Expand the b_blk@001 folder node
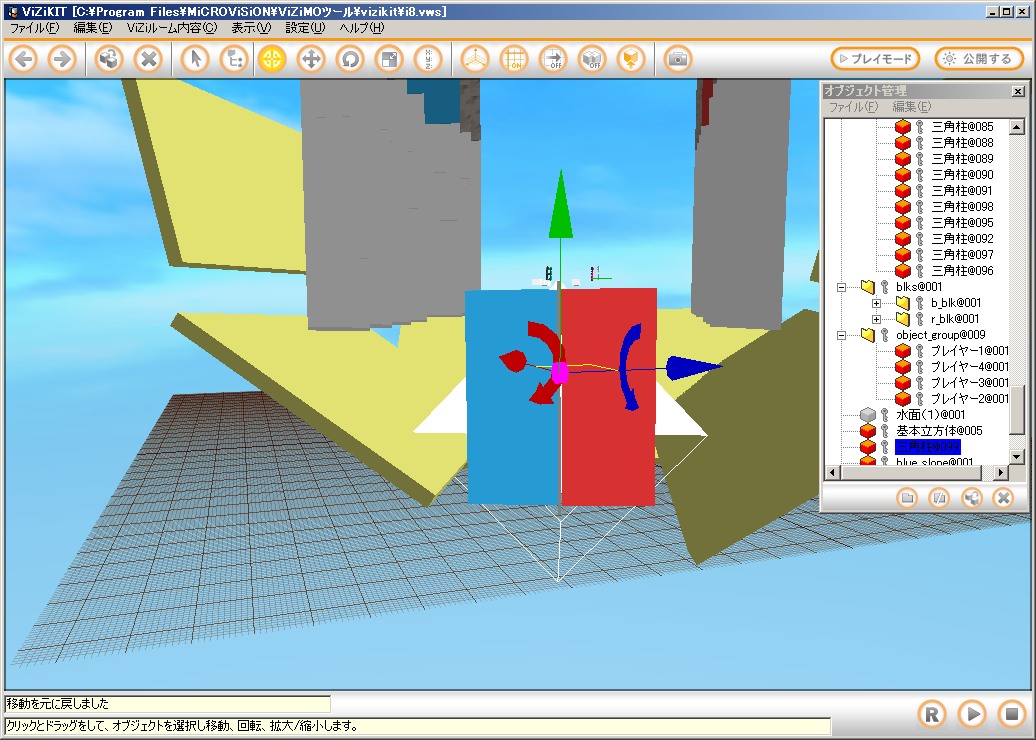This screenshot has width=1036, height=740. (877, 303)
